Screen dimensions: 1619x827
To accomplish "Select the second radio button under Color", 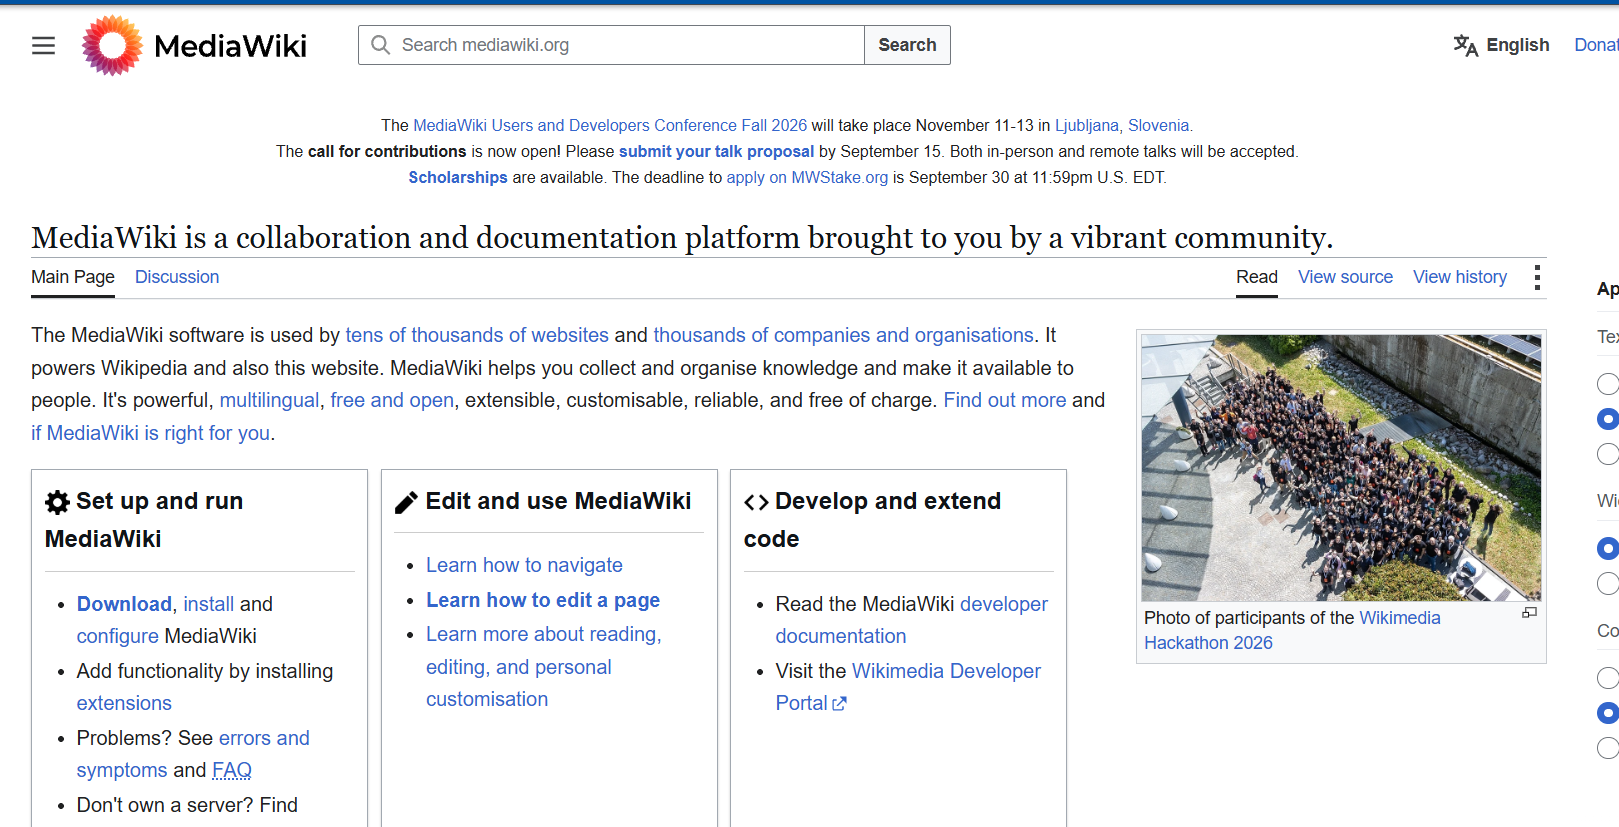I will pyautogui.click(x=1608, y=713).
